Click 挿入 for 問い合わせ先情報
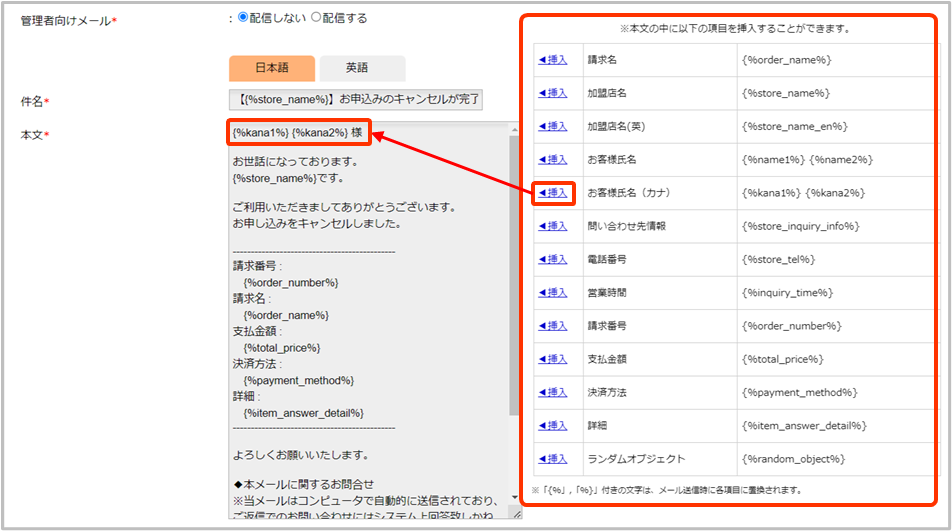Image resolution: width=952 pixels, height=531 pixels. coord(553,226)
